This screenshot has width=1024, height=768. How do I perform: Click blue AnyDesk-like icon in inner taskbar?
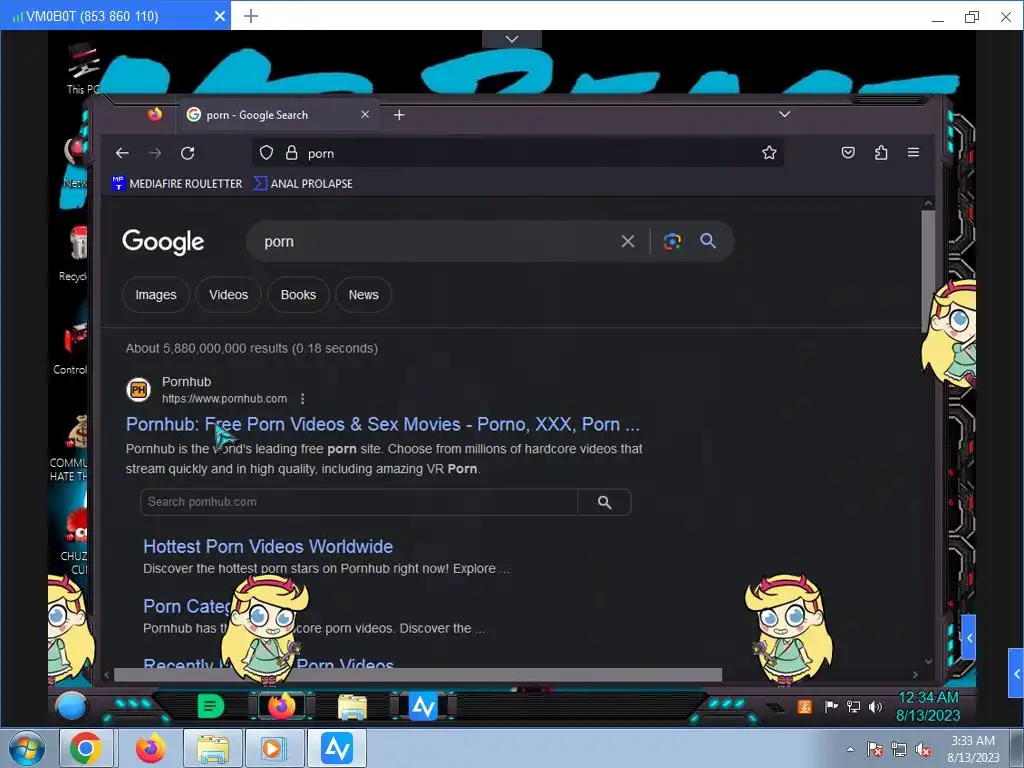tap(423, 706)
